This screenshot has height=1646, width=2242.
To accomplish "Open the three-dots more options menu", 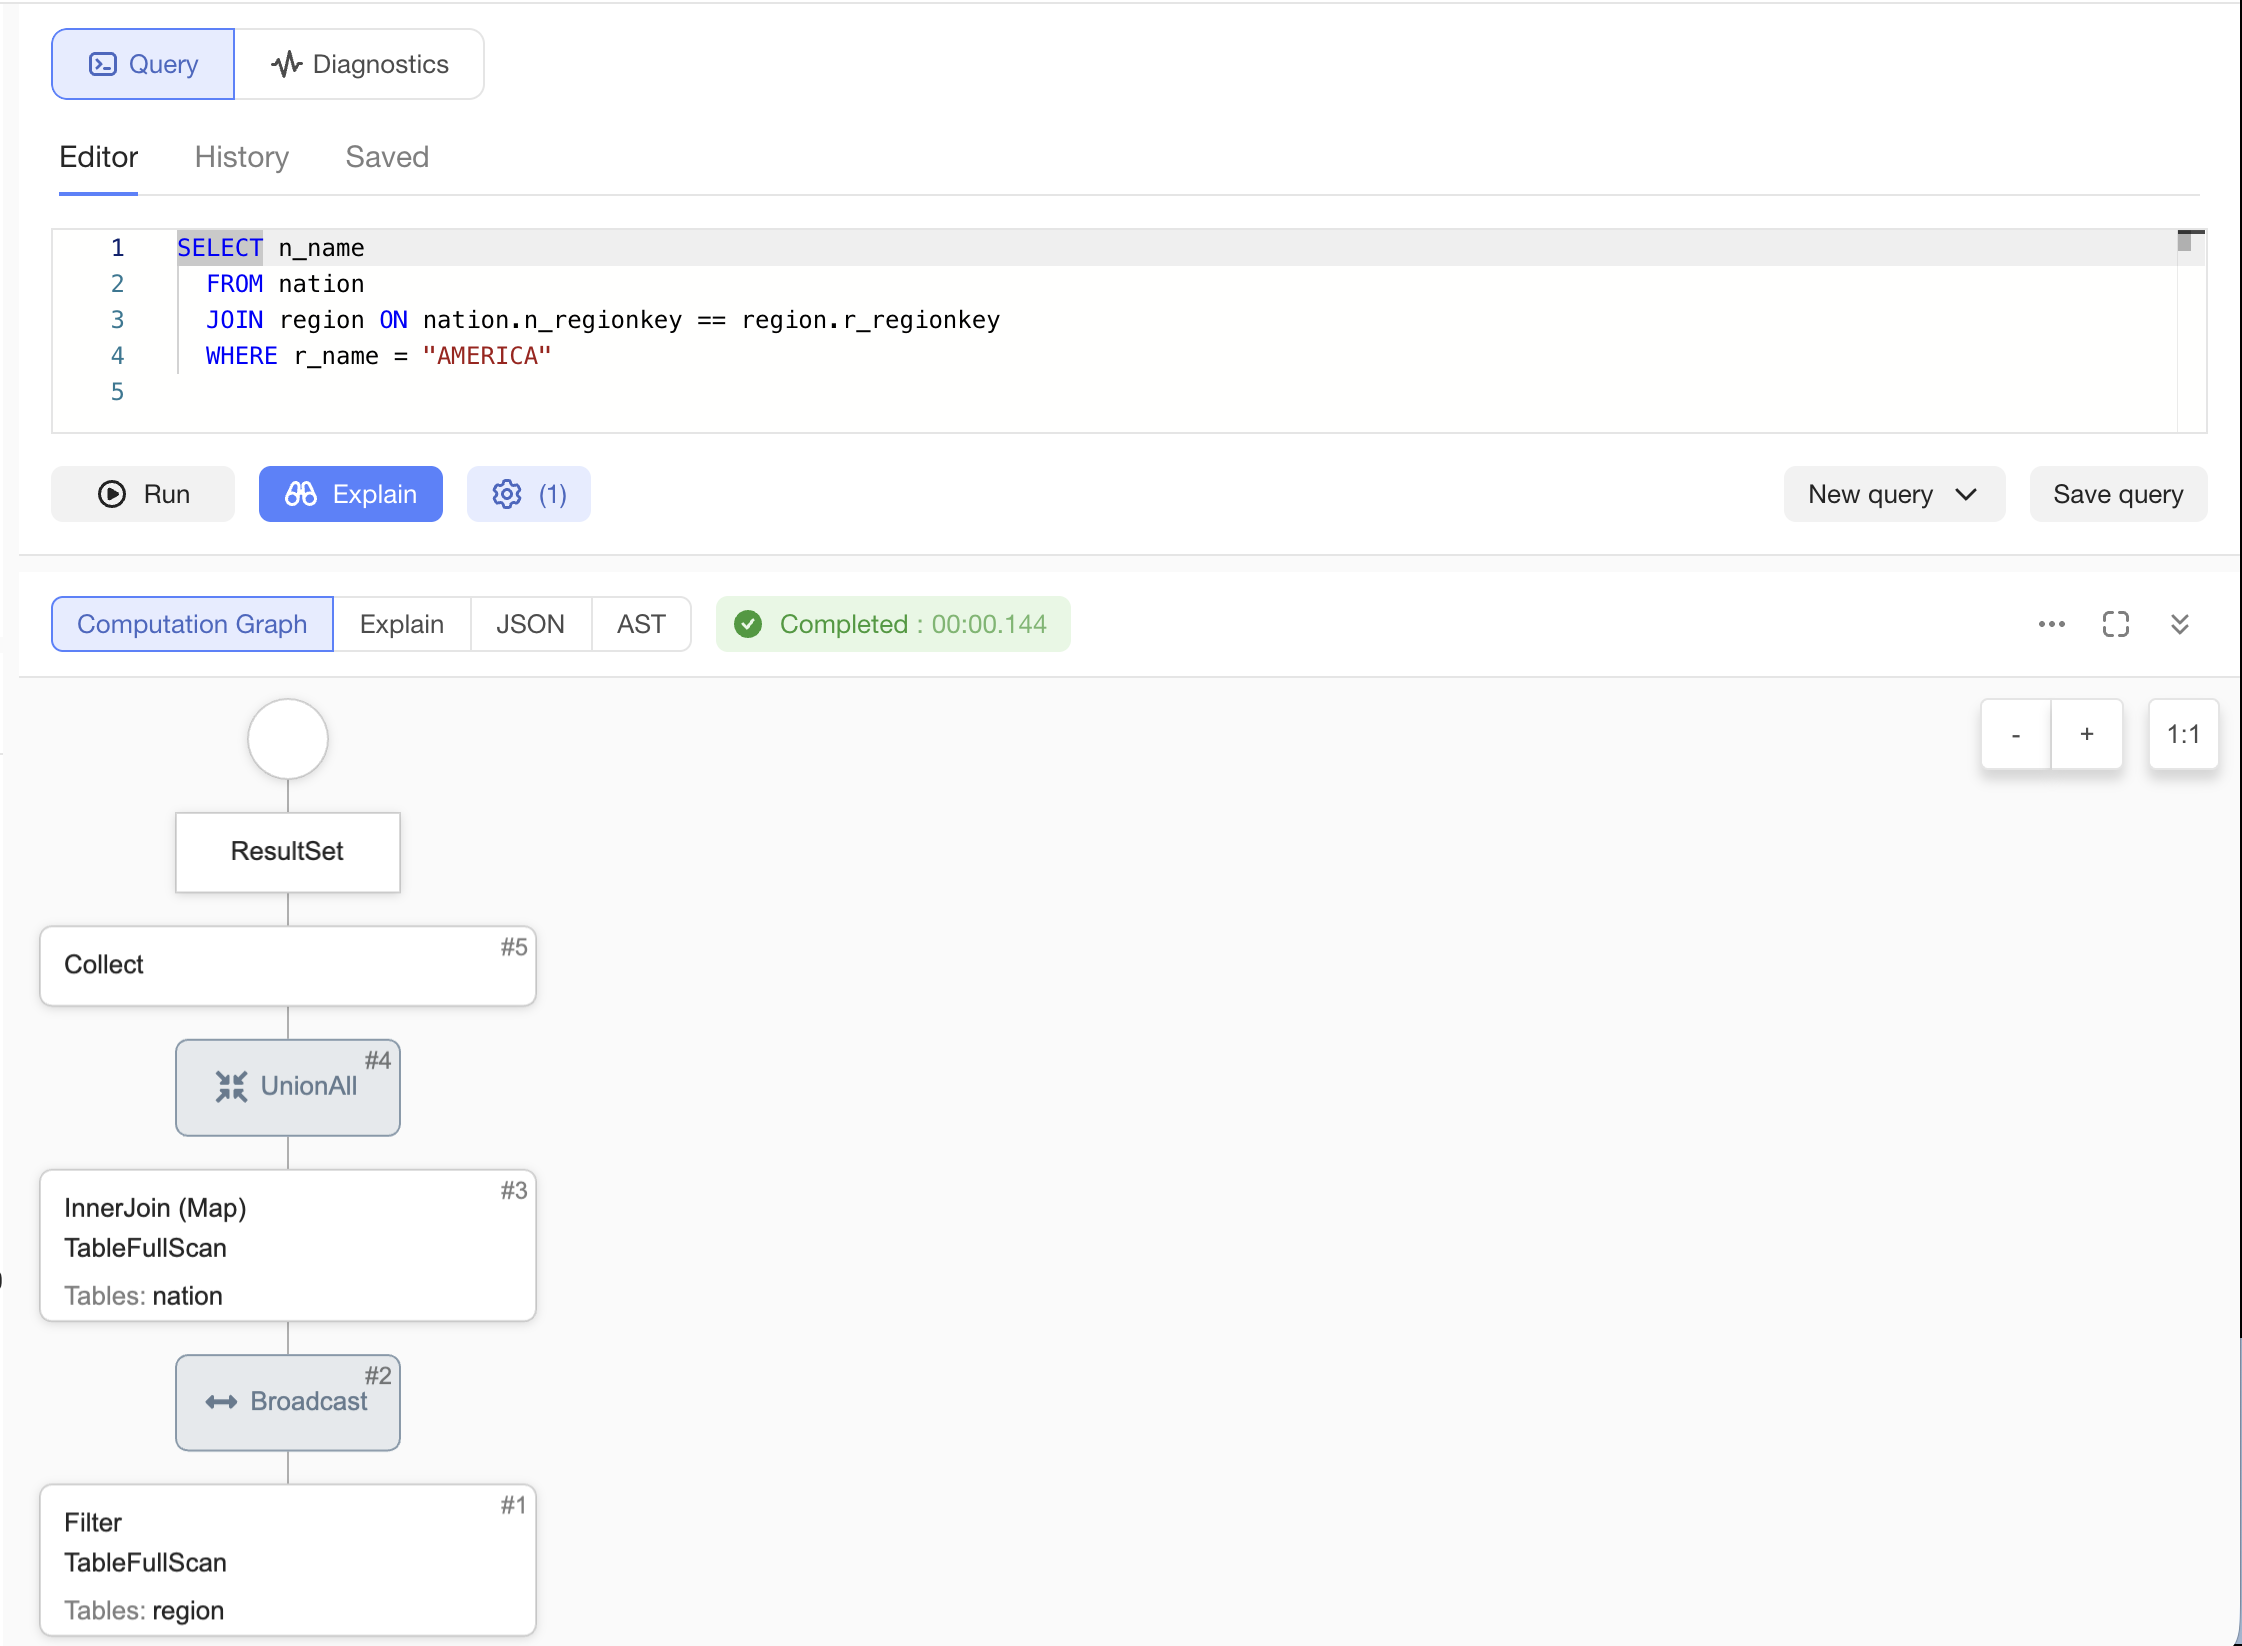I will coord(2052,624).
